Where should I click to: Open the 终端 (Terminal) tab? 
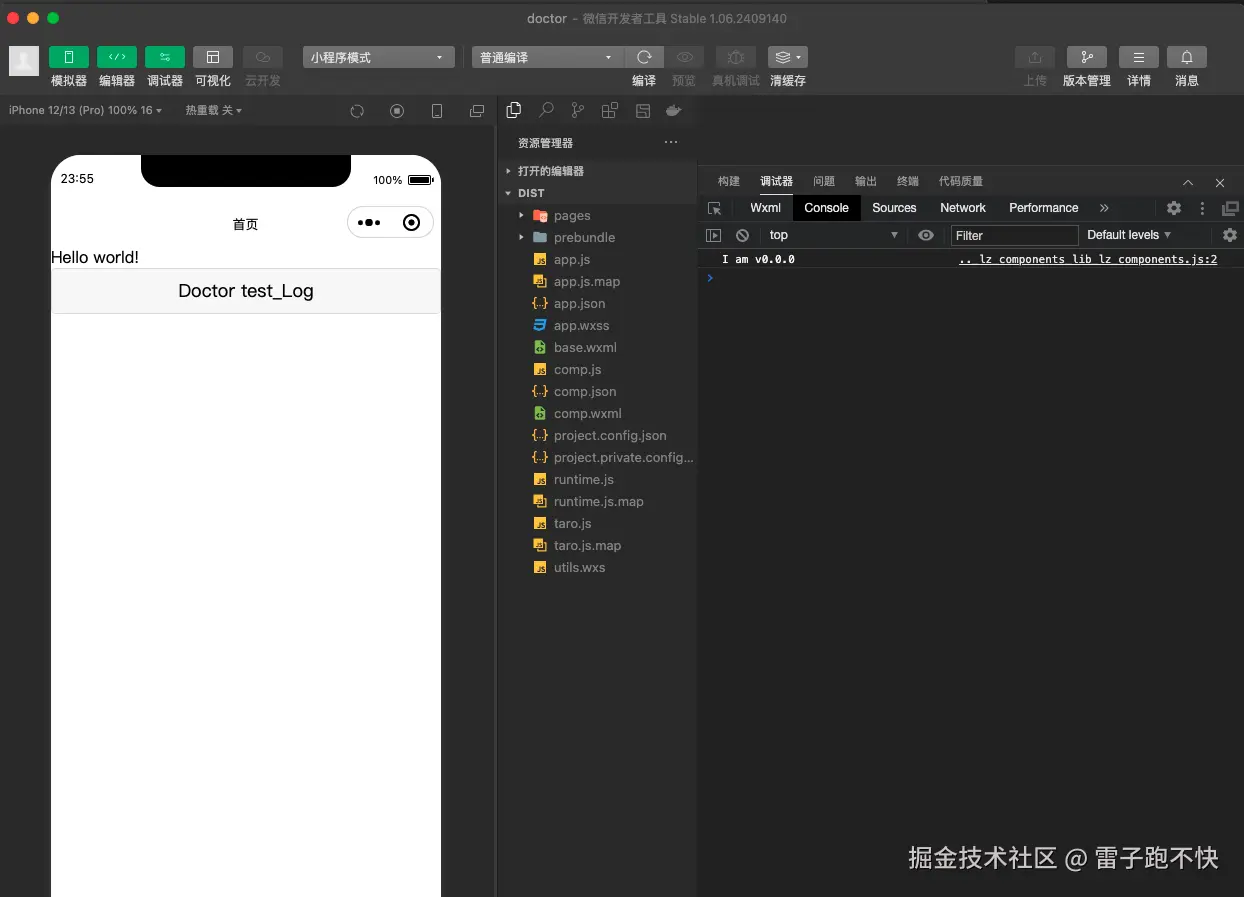[x=906, y=181]
